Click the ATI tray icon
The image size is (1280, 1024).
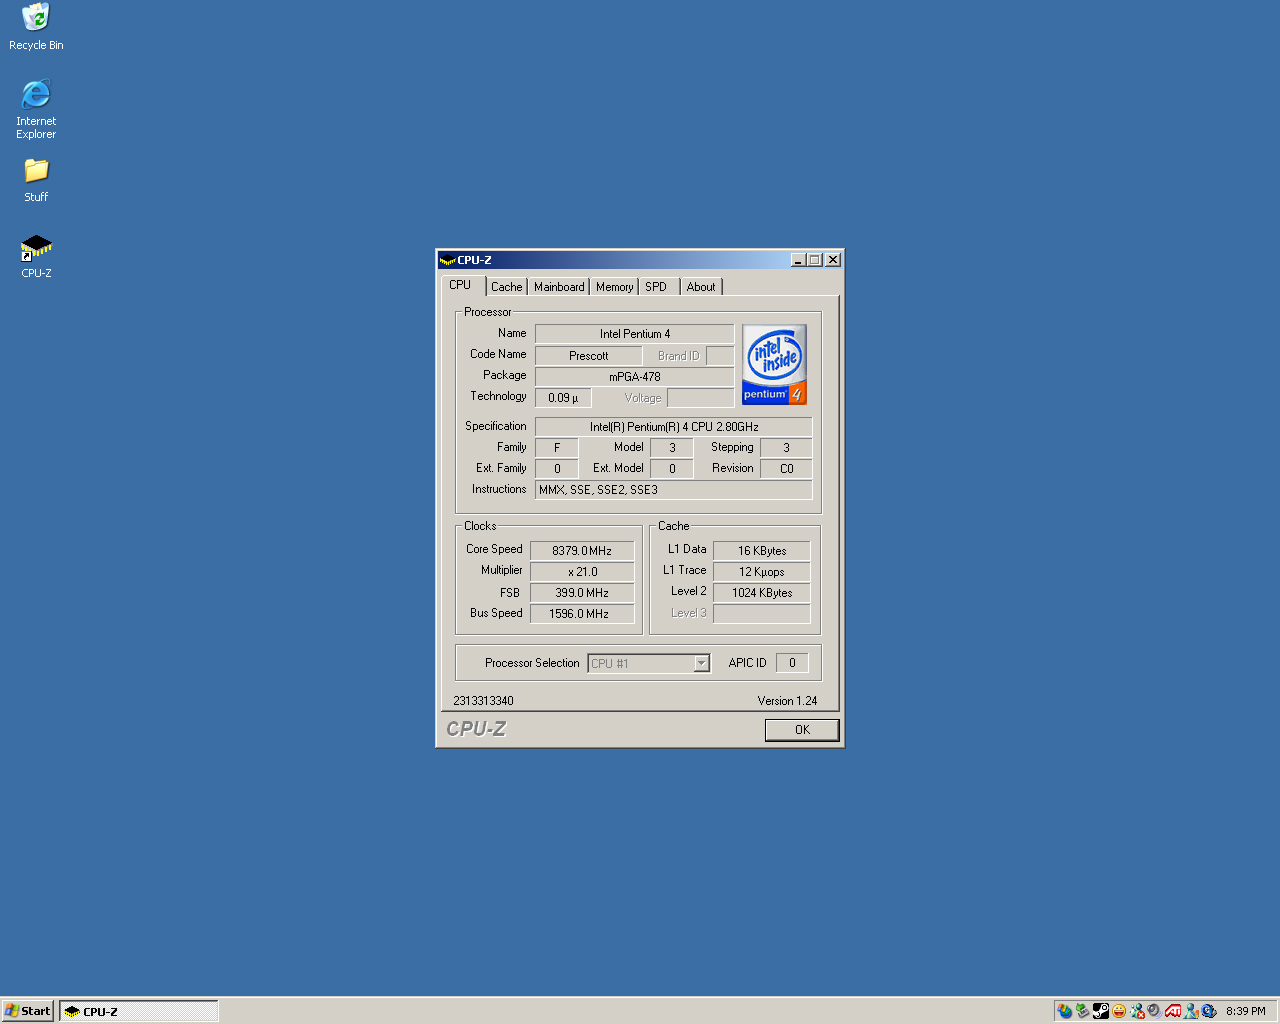coord(1173,1011)
